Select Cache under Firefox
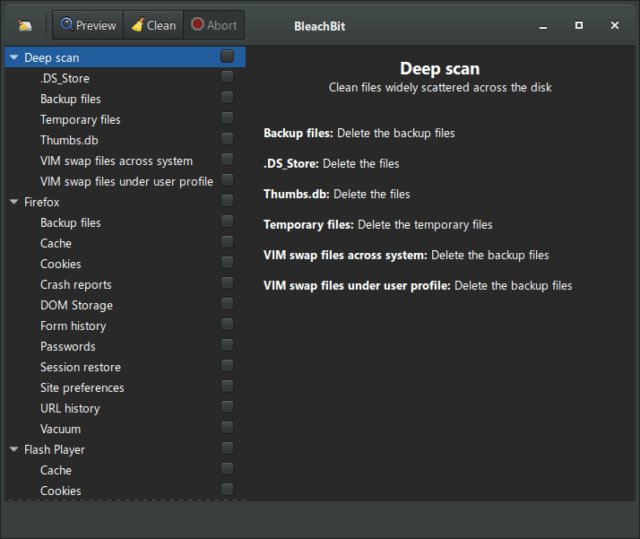 tap(125, 243)
